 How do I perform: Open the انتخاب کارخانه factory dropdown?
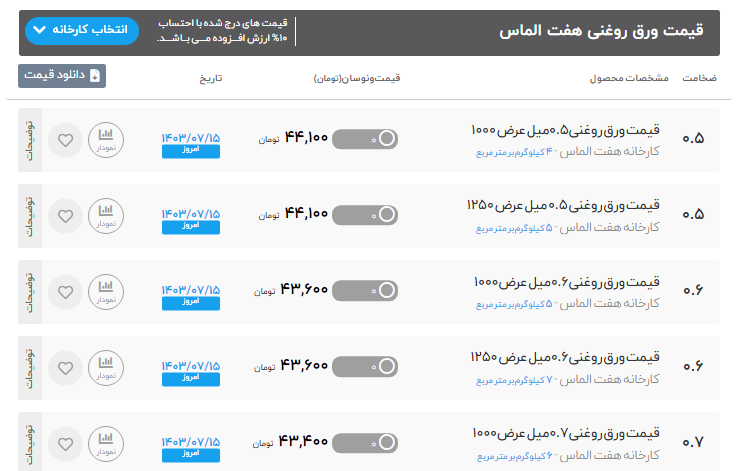coord(81,30)
